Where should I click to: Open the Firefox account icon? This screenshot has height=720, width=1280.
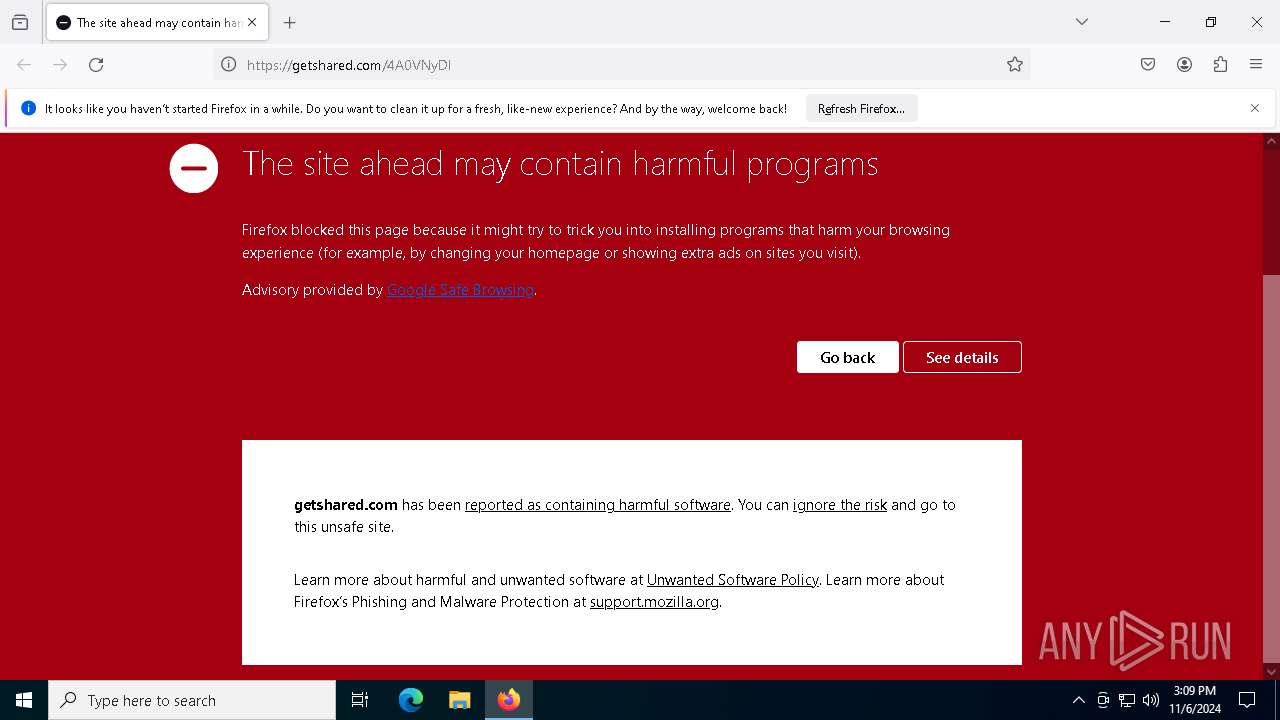(1184, 65)
